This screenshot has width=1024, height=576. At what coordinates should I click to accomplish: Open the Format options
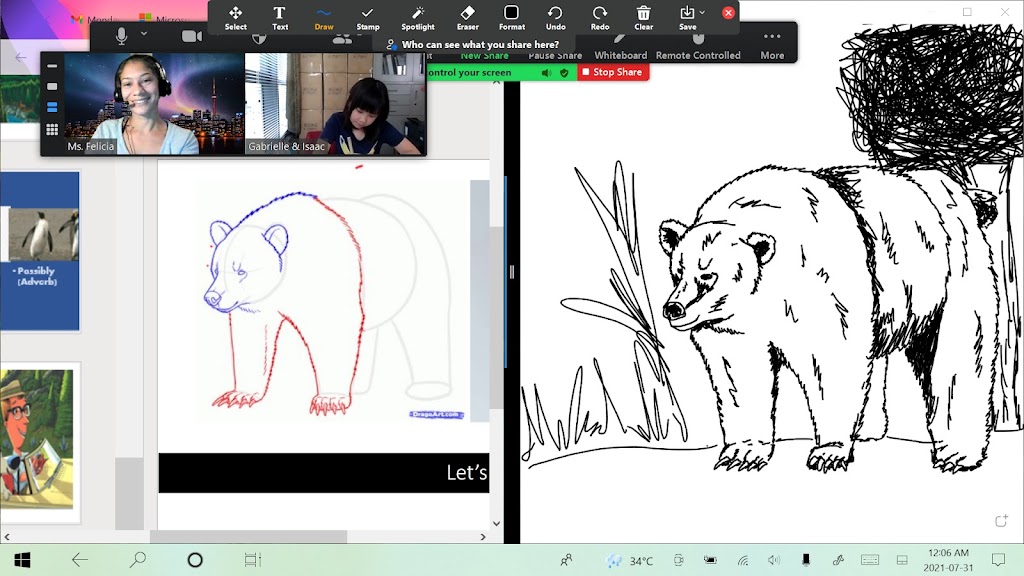tap(511, 18)
